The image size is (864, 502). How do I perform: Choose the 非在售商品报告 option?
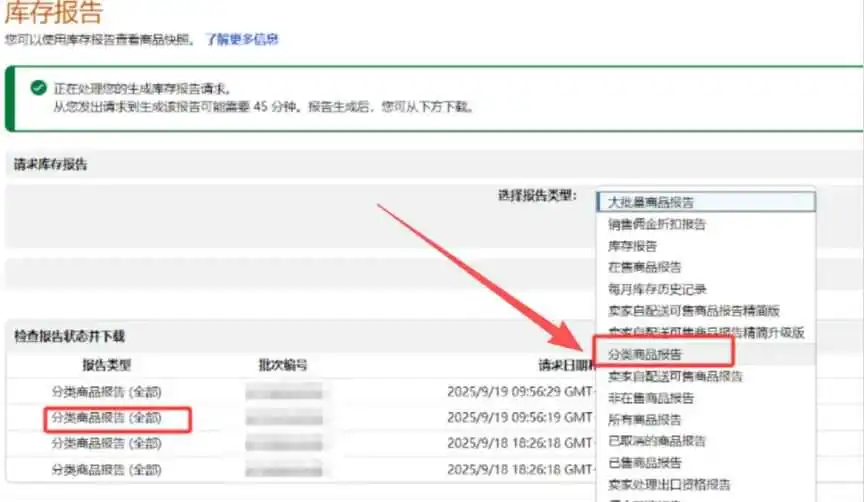pyautogui.click(x=650, y=398)
